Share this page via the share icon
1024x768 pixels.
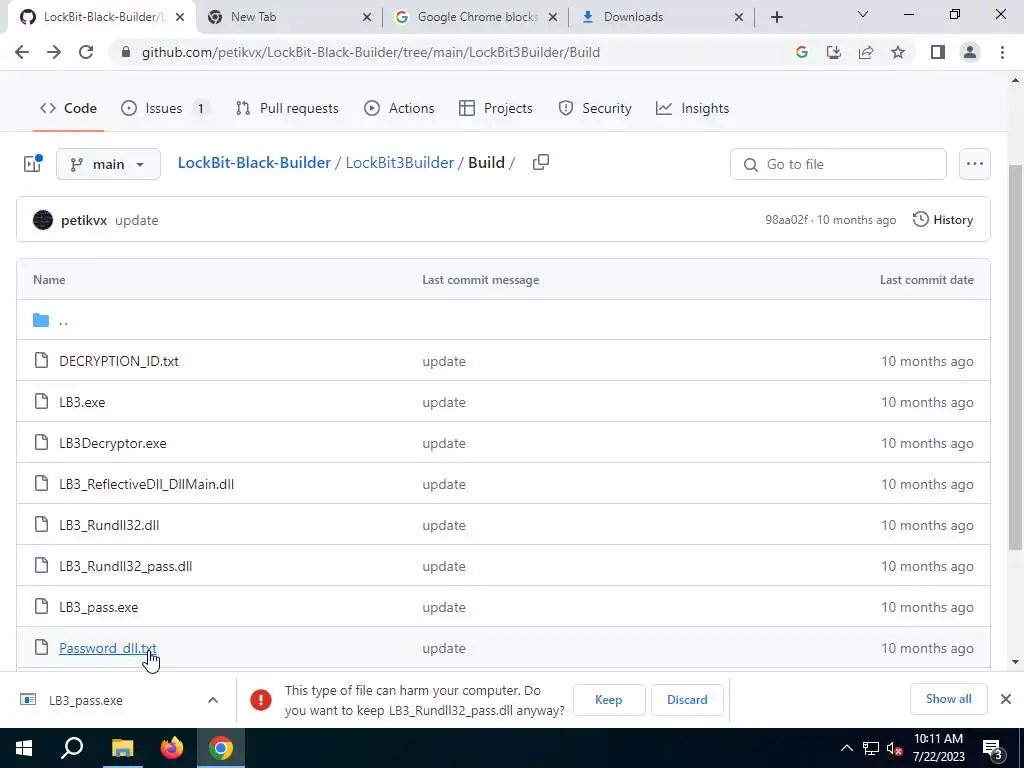pos(866,52)
